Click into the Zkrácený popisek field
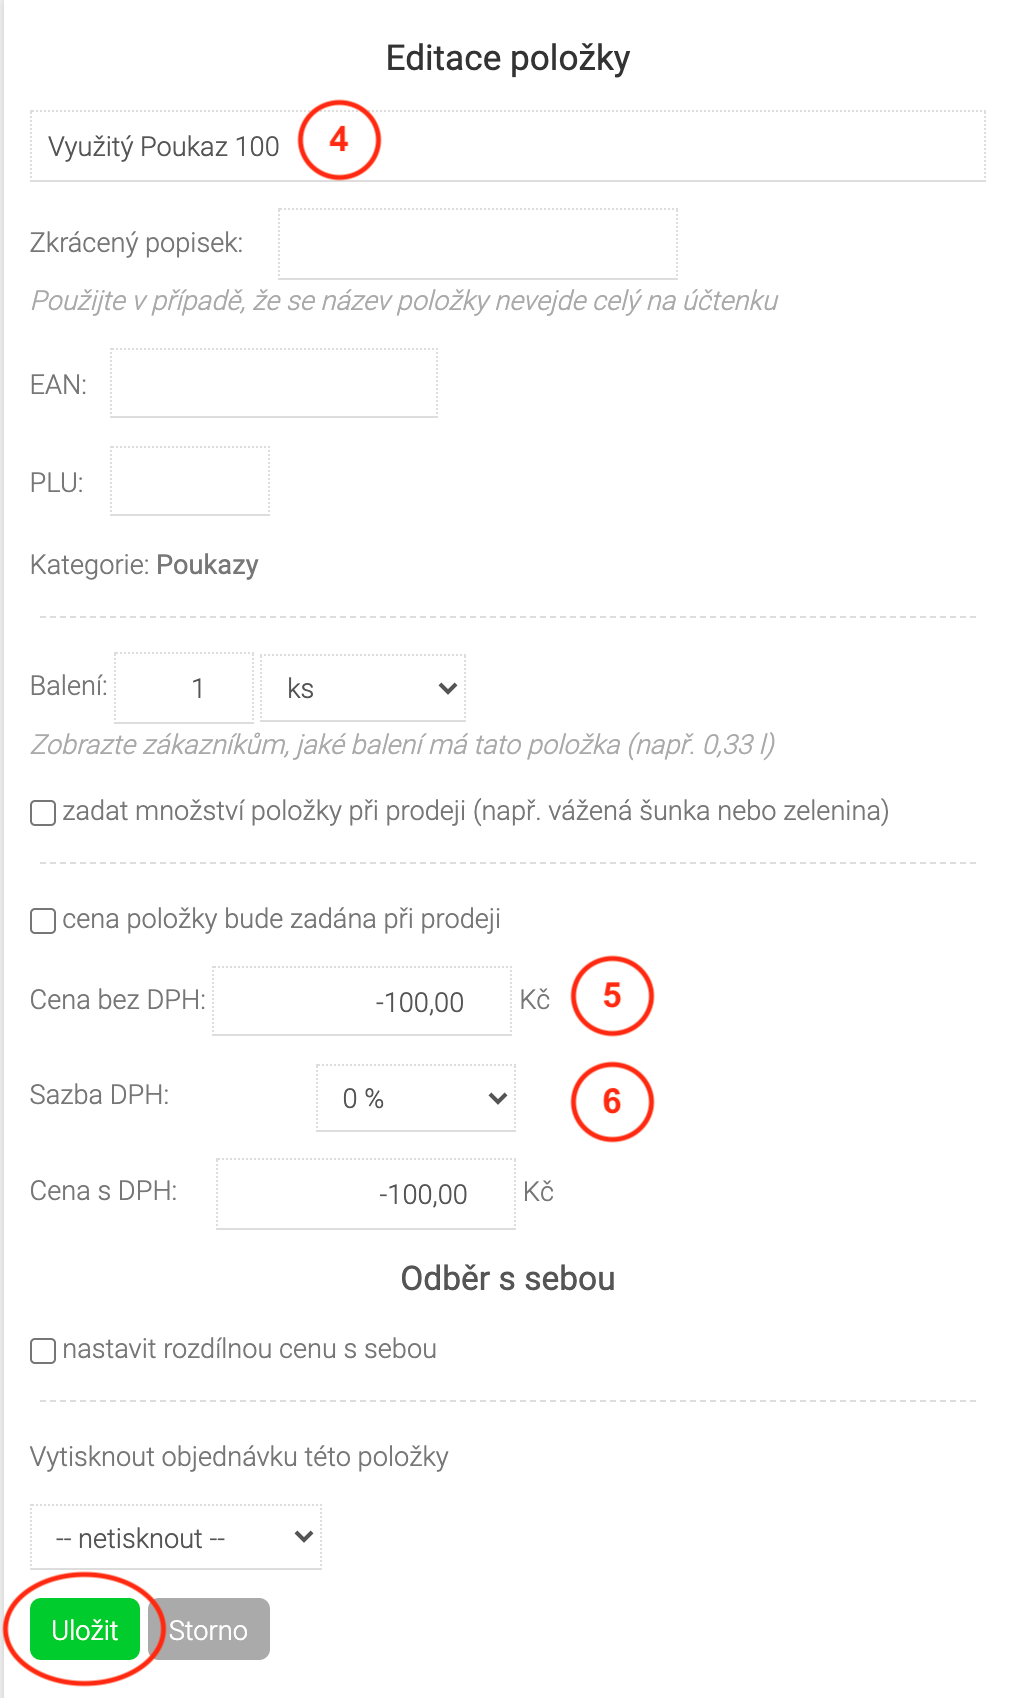The image size is (1012, 1698). [478, 244]
